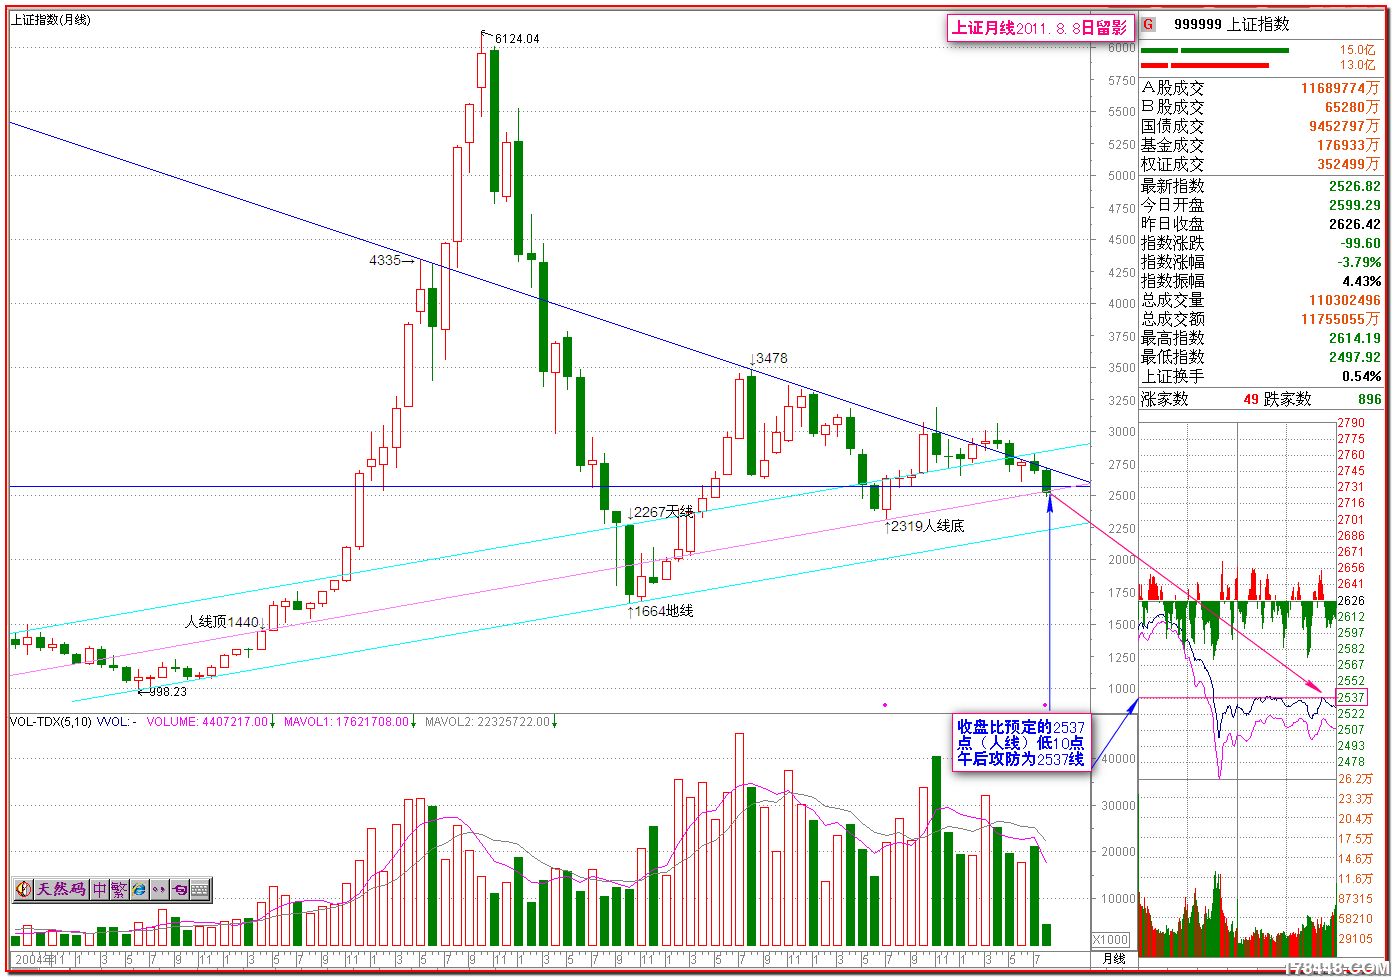Click the B股成交 row label
1393x978 pixels.
click(x=1173, y=107)
